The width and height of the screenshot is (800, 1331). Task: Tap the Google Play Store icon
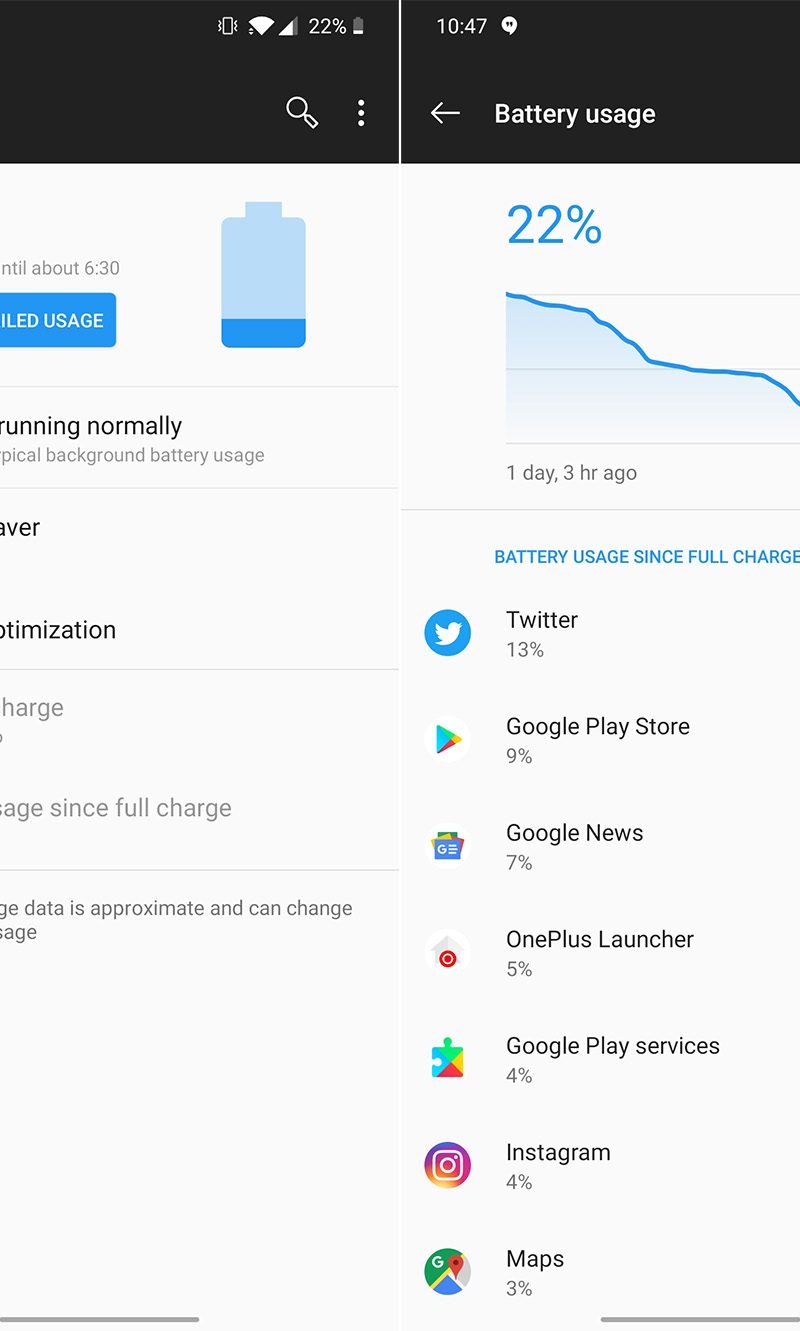(x=447, y=740)
